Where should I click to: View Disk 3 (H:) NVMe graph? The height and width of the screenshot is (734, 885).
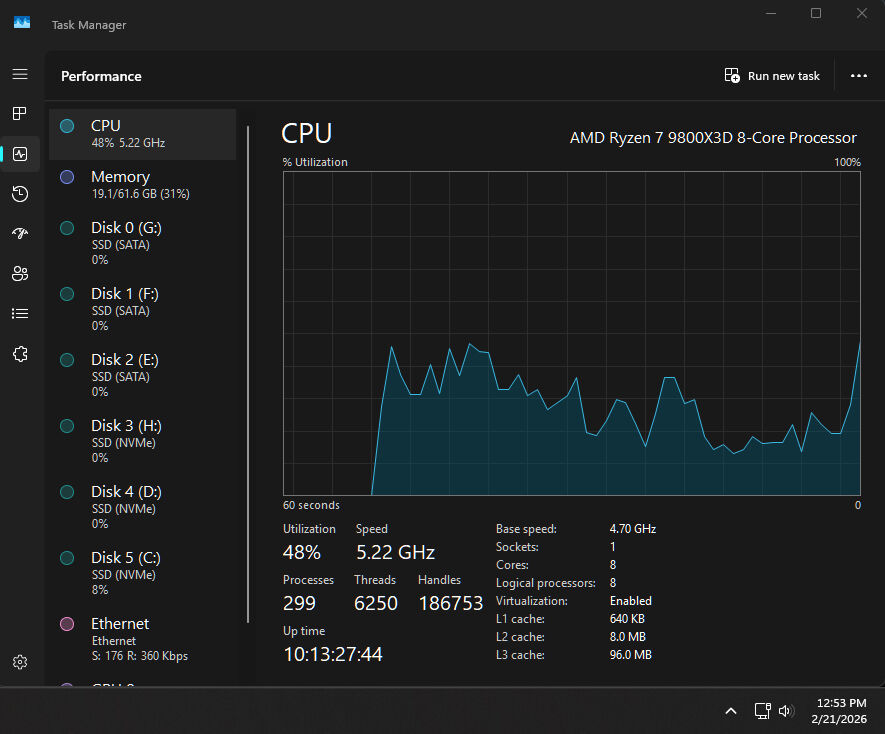click(142, 441)
